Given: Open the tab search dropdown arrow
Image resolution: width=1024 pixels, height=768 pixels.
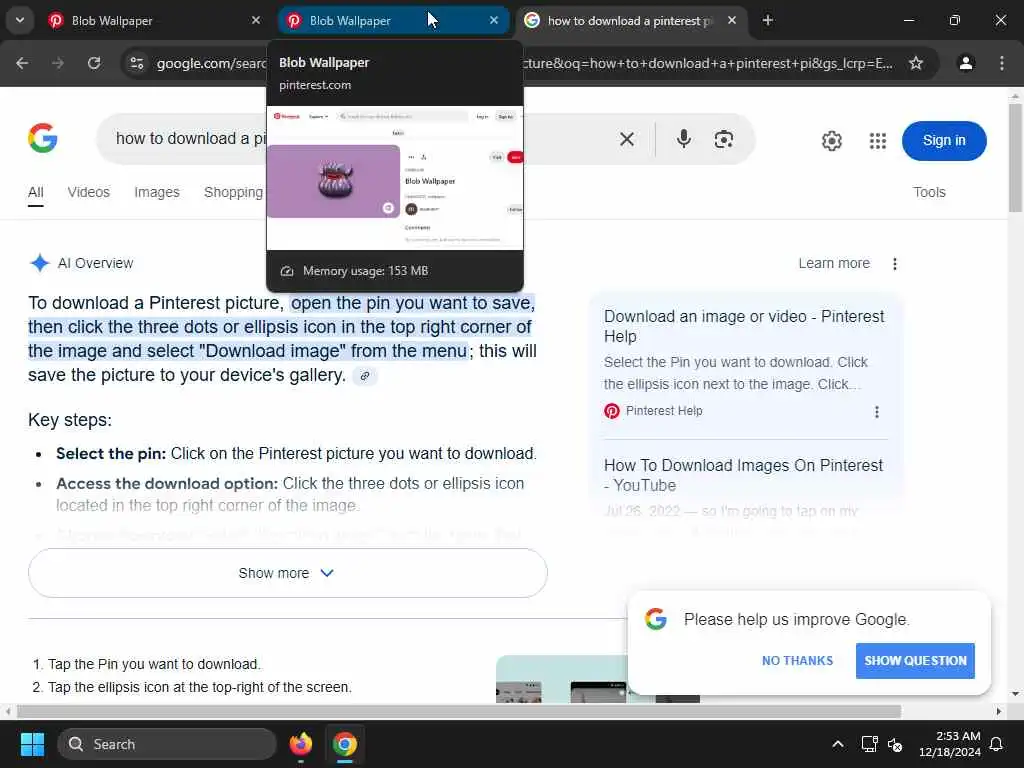Looking at the screenshot, I should (20, 20).
